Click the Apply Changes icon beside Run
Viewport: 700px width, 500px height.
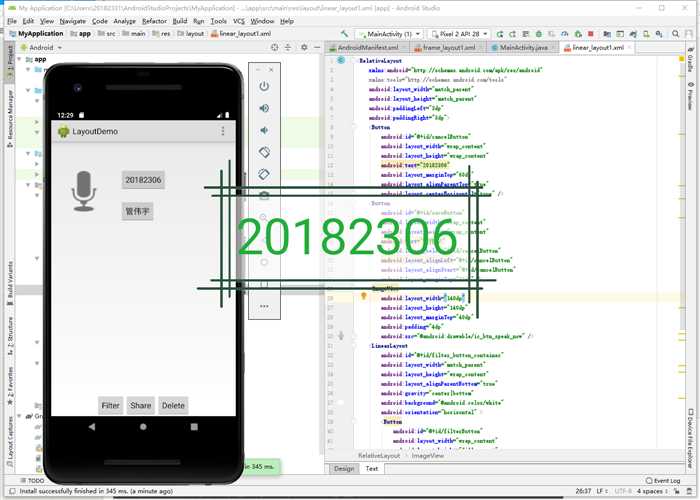512,34
